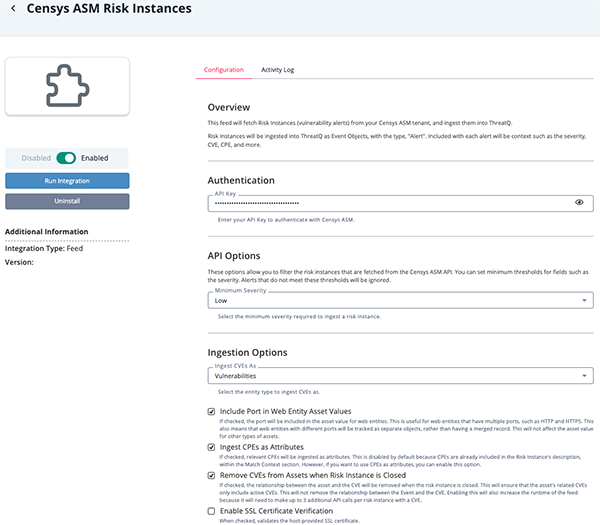Run the integration now
Viewport: 600px width, 525px height.
coord(67,181)
